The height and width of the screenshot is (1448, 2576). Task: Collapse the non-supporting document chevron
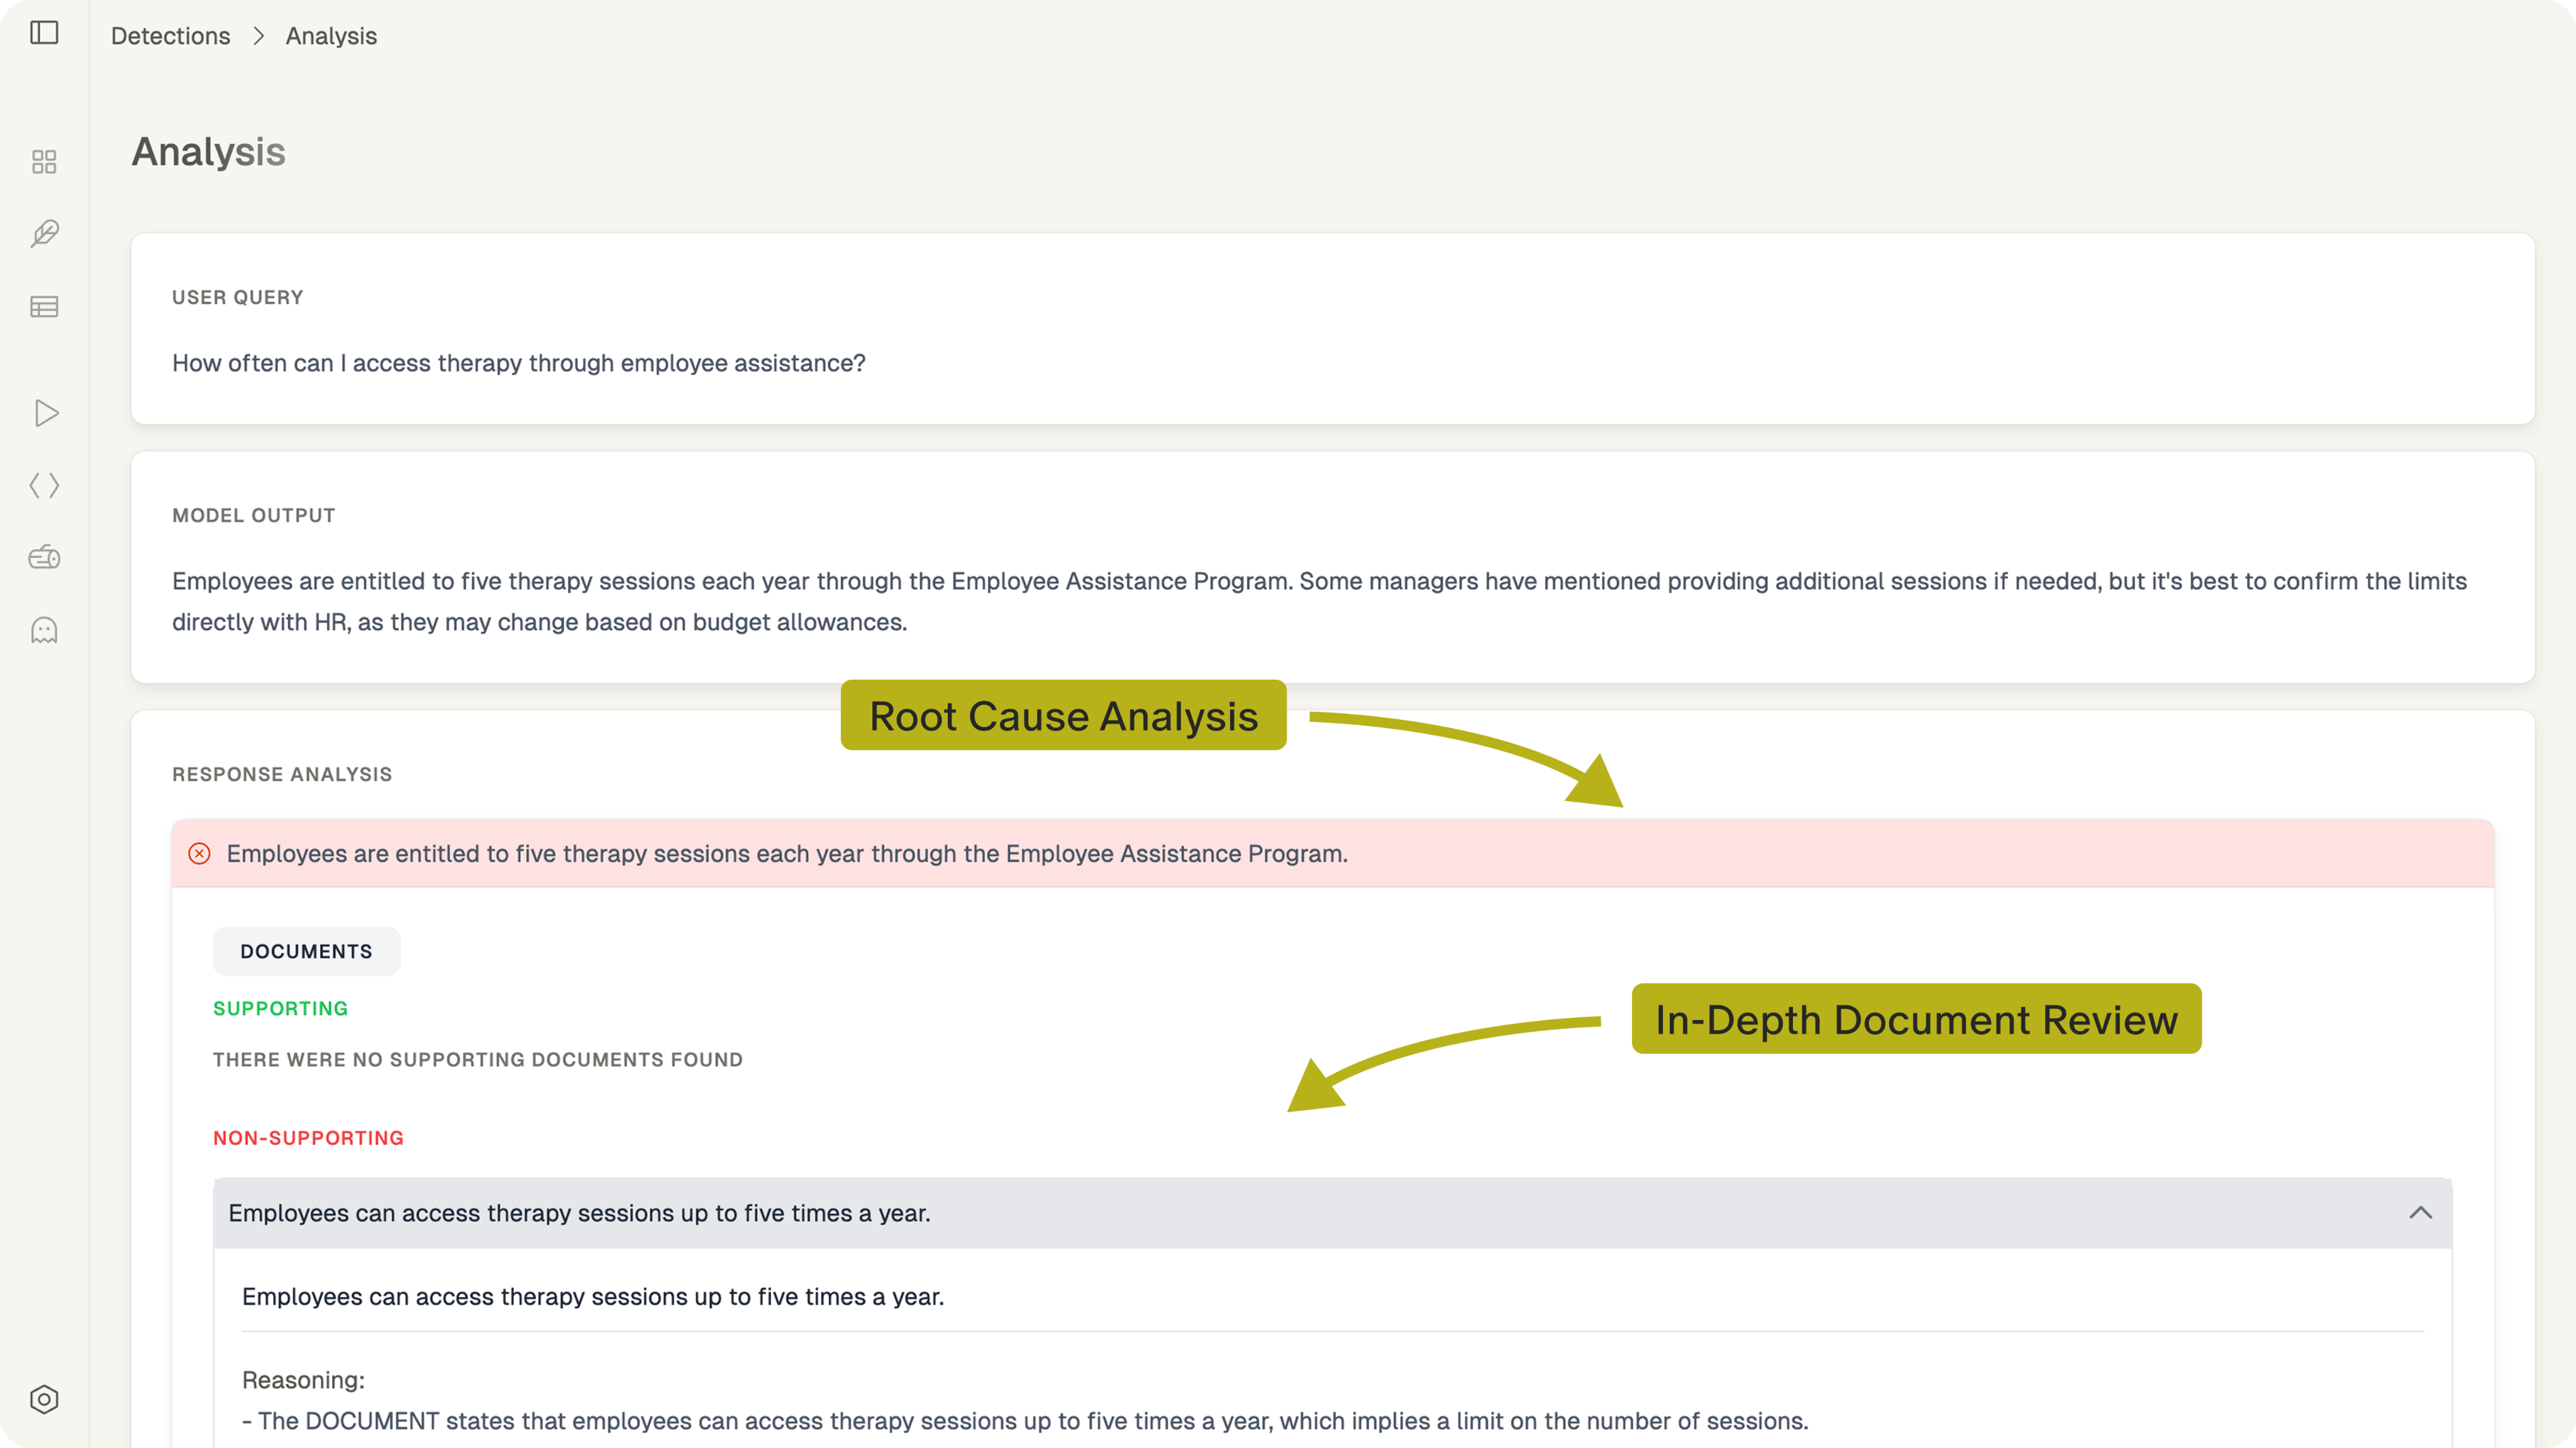[x=2420, y=1213]
